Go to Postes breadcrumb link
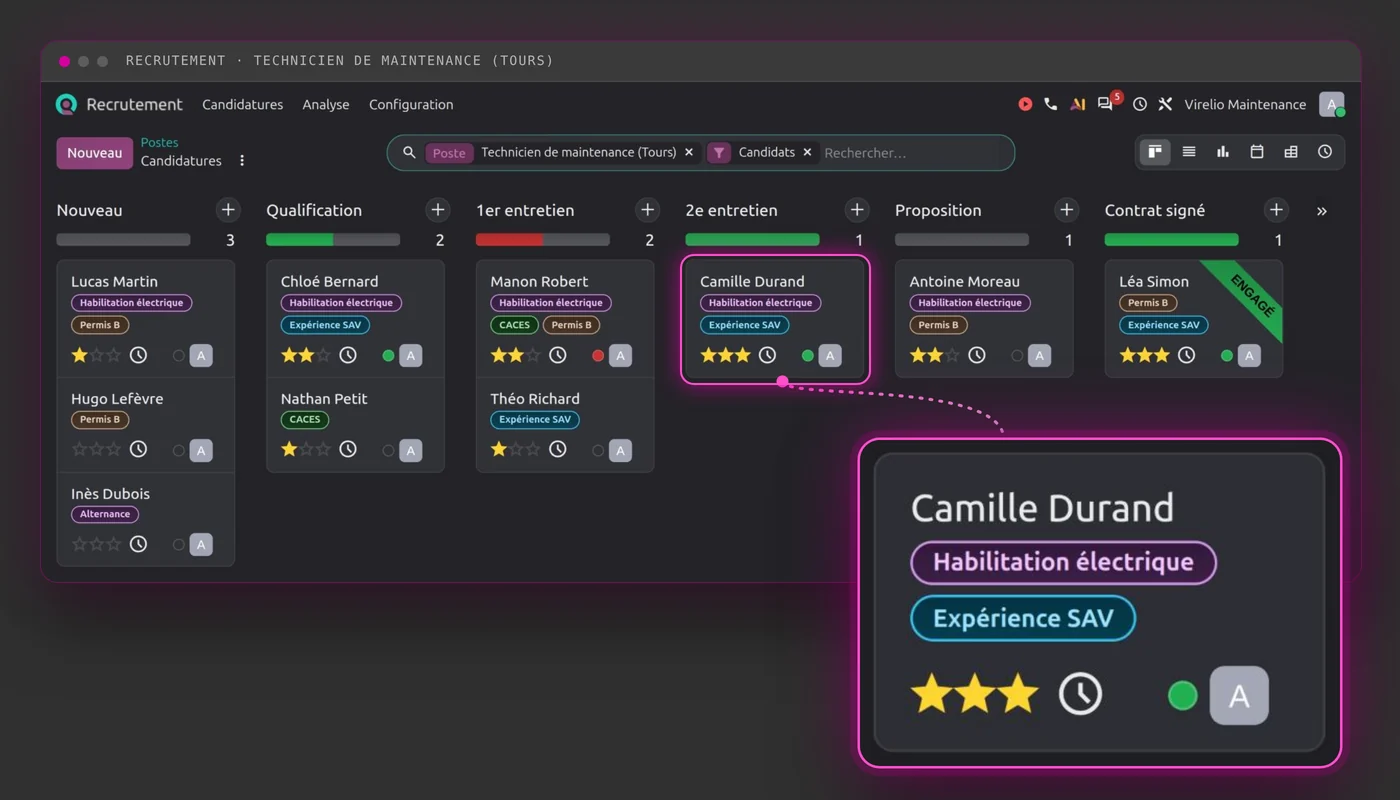The width and height of the screenshot is (1400, 800). 160,143
